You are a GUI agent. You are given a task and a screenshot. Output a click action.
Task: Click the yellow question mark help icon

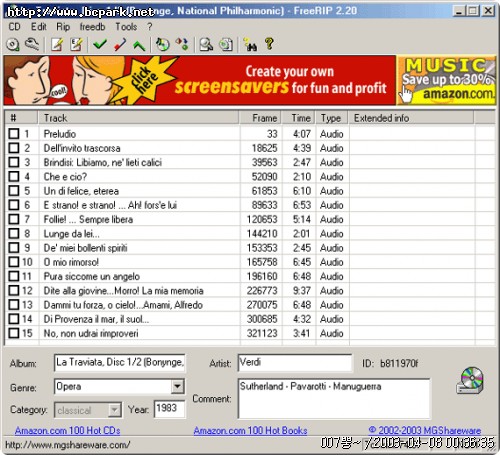(x=269, y=44)
